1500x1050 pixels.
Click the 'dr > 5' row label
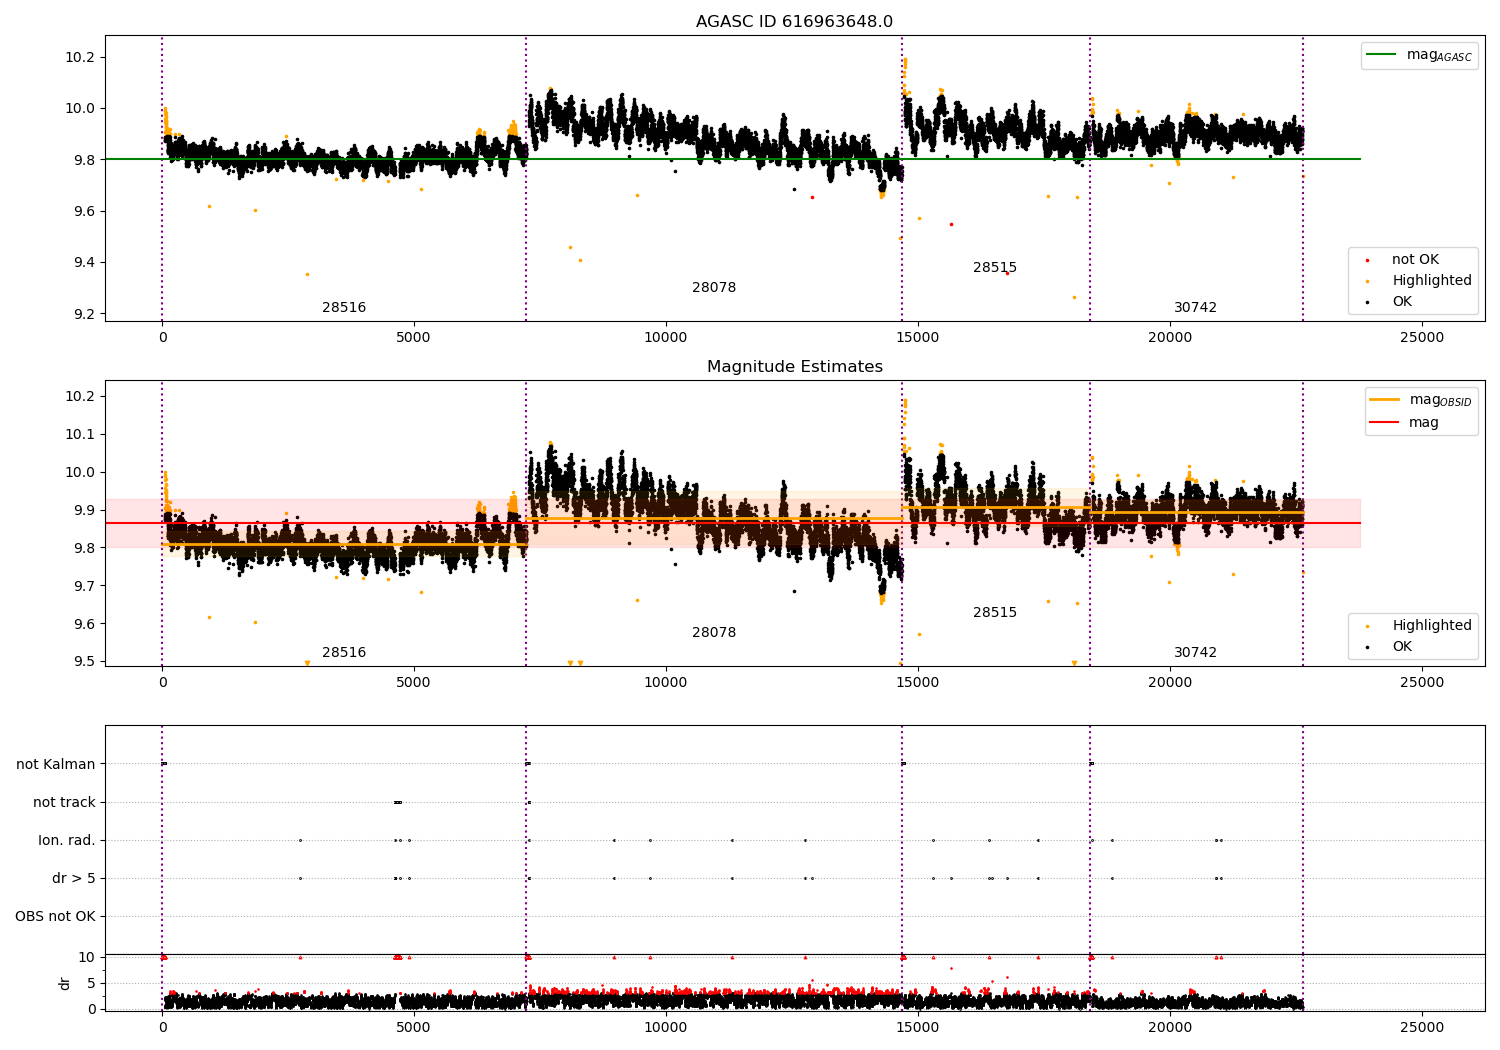tap(74, 879)
